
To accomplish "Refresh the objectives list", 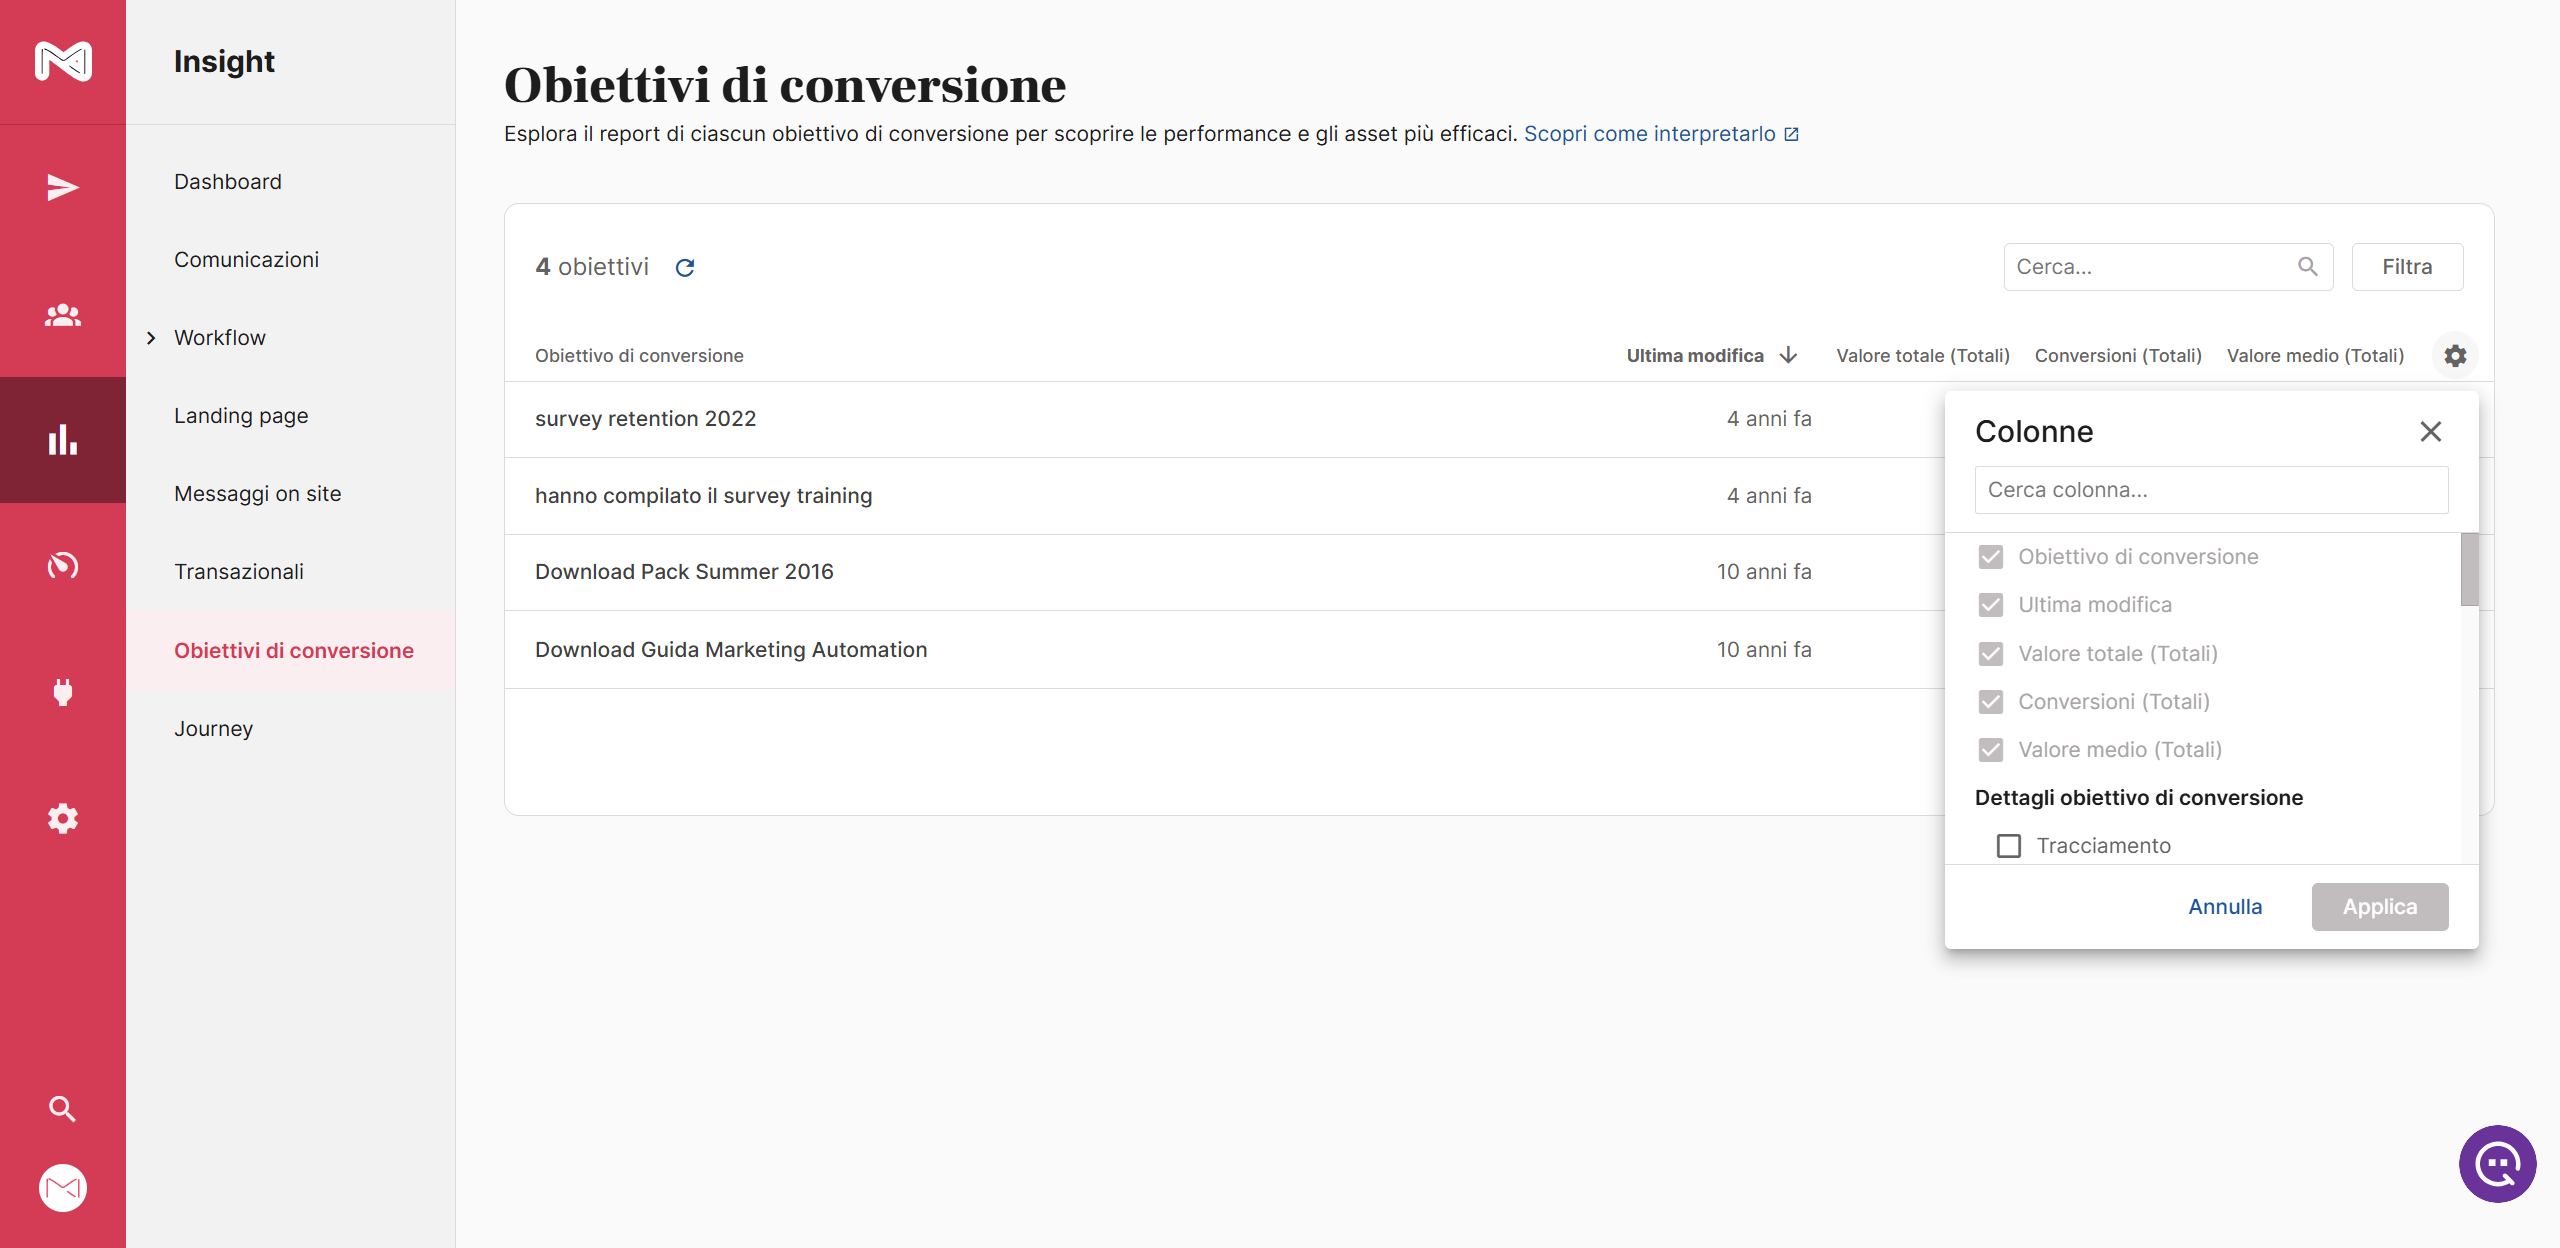I will [x=685, y=267].
